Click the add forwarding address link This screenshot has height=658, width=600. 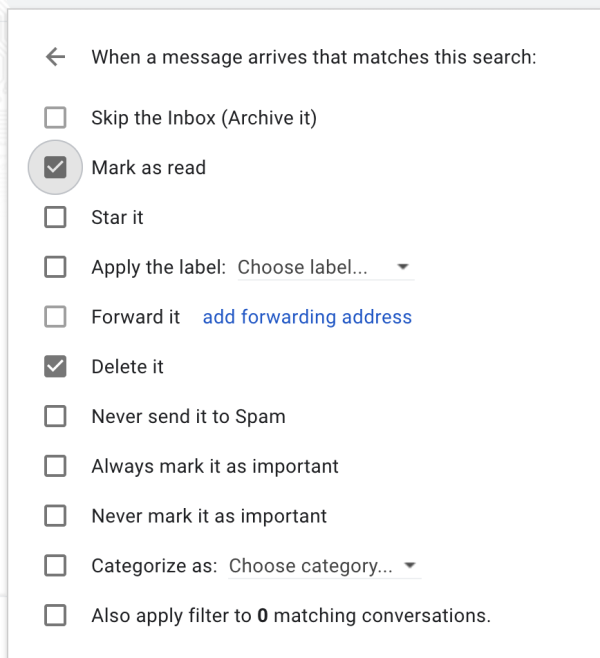point(307,317)
